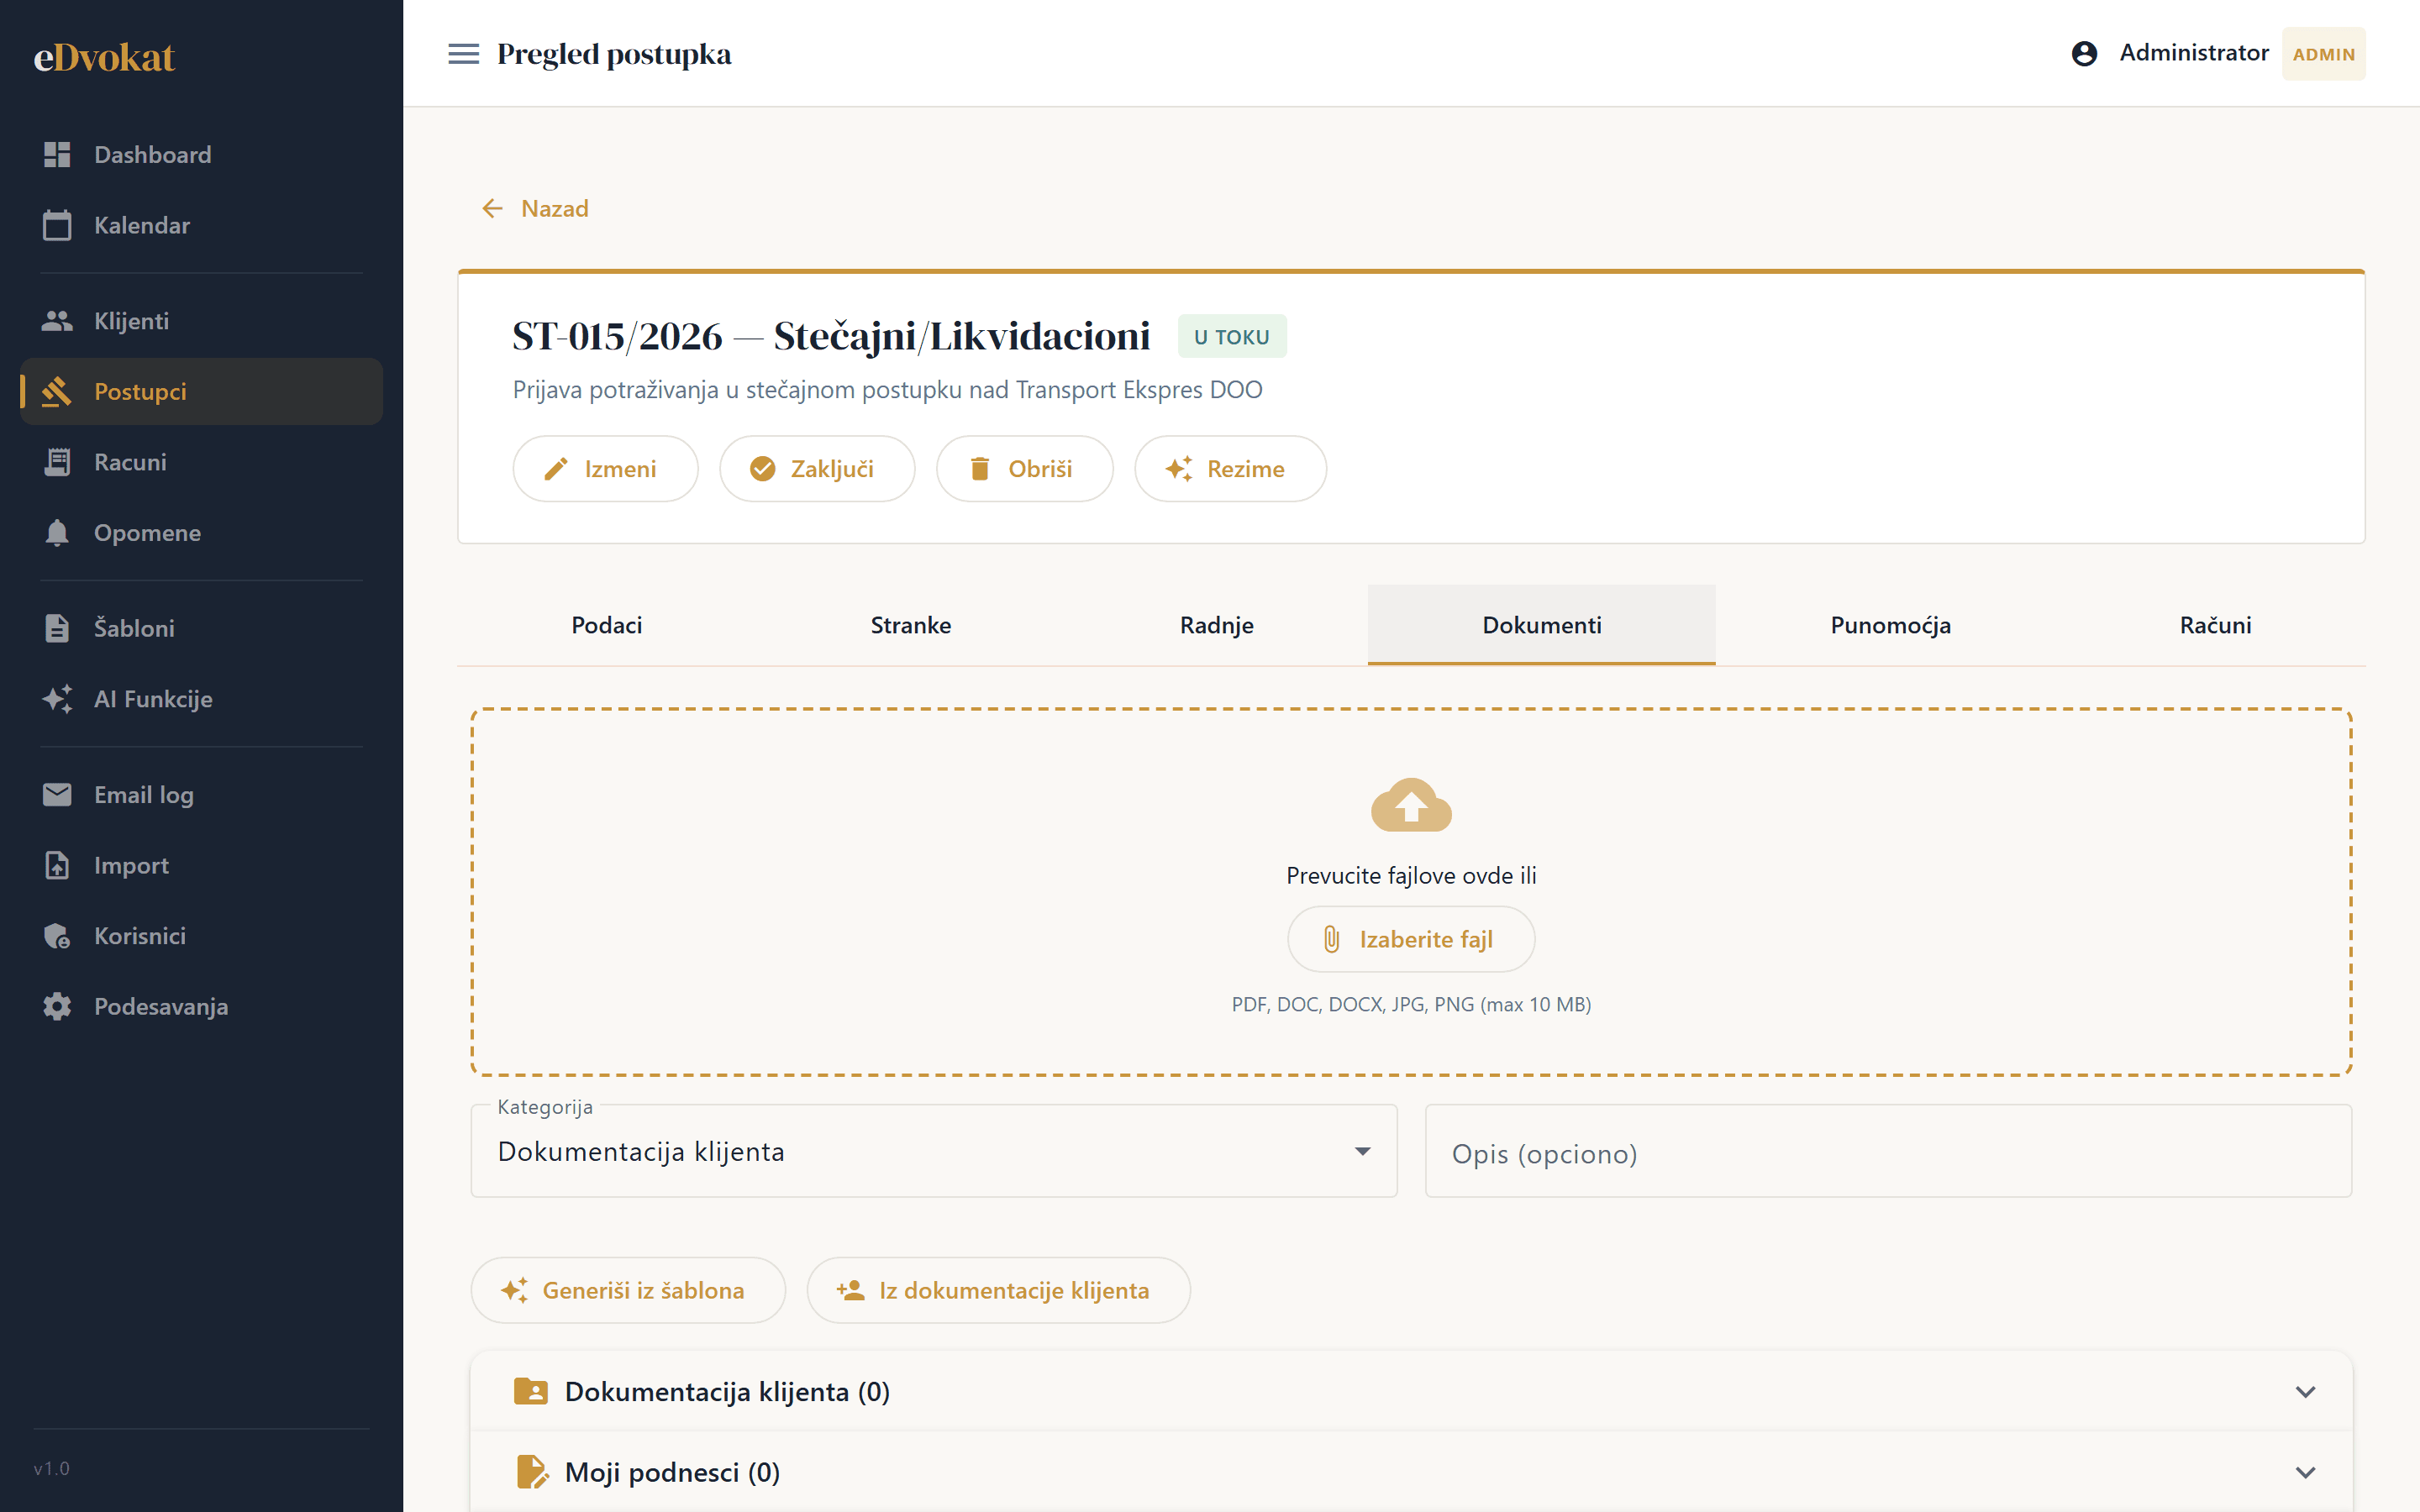Open Import in the sidebar
Screen dimensions: 2420x1512
tap(201, 865)
